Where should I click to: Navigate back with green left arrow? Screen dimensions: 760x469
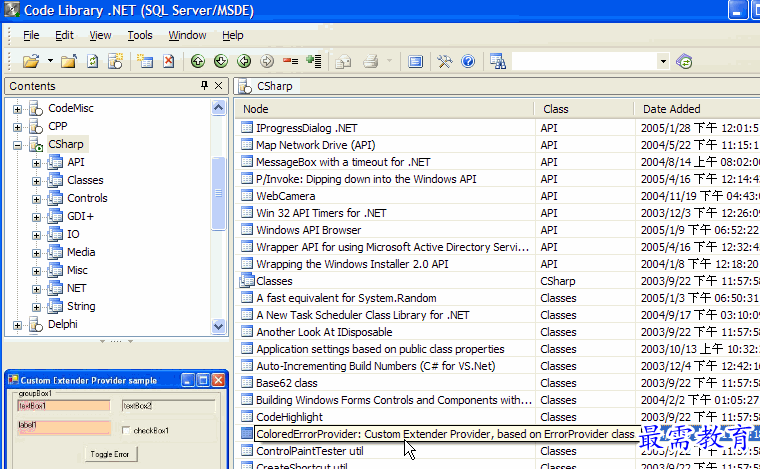[x=244, y=61]
